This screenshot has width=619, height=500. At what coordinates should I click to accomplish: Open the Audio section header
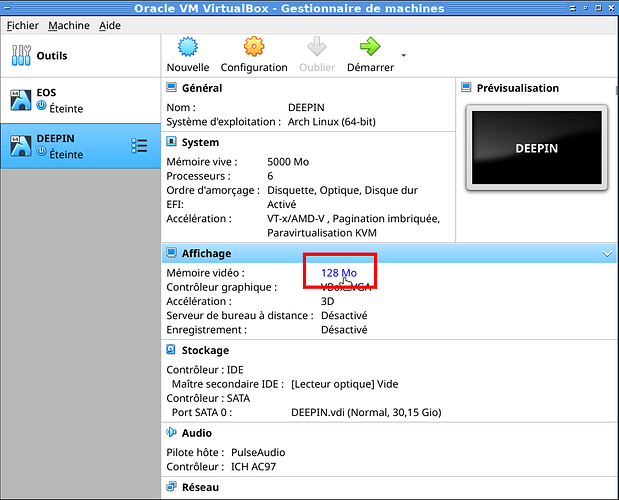pyautogui.click(x=197, y=433)
